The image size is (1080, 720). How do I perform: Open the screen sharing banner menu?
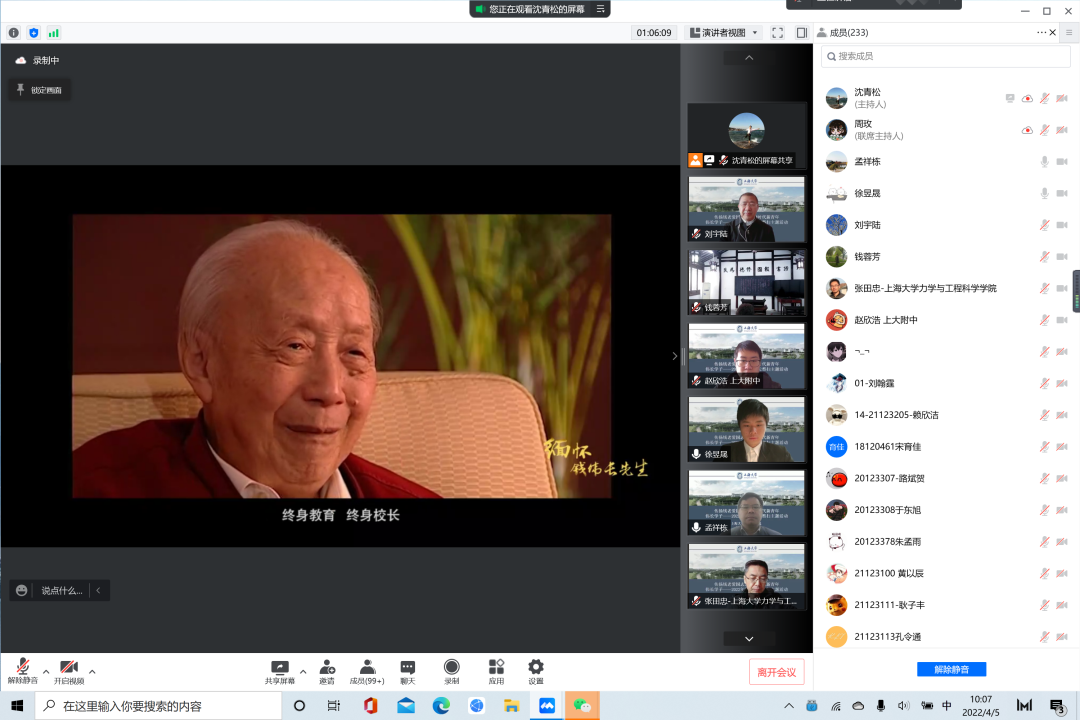601,9
